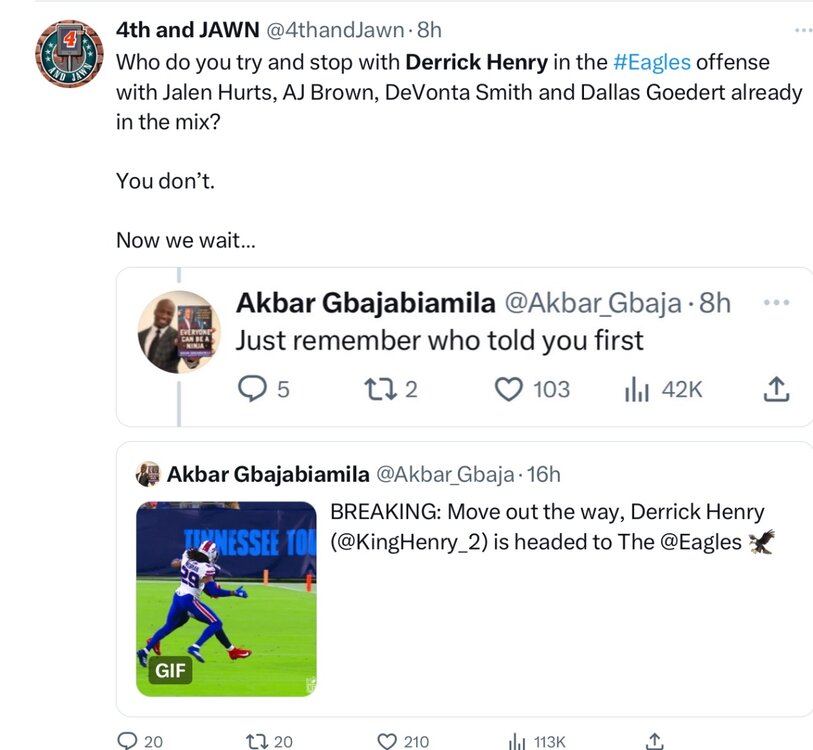
Task: Play the Derrick Henry GIF thumbnail
Action: [x=226, y=599]
